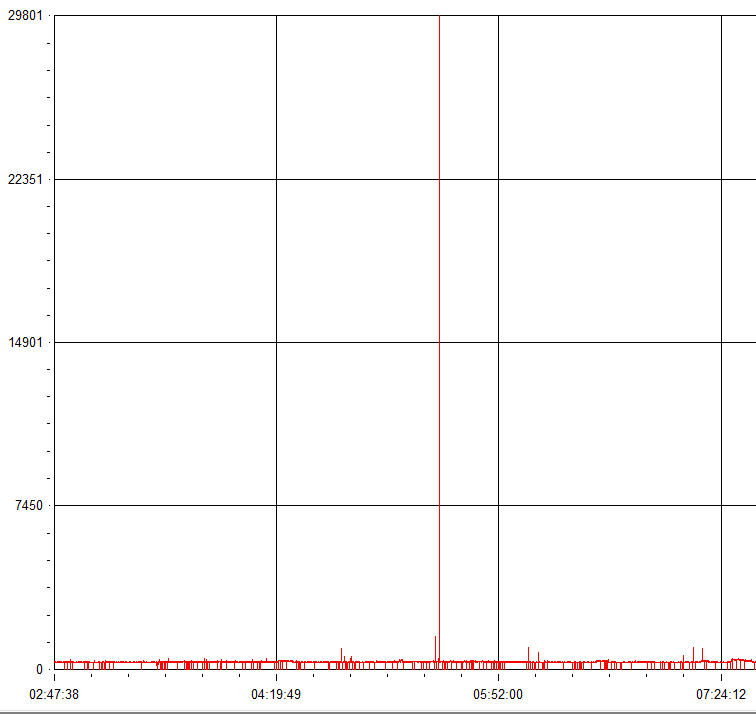Click the 05:52:00 time label
This screenshot has height=714, width=756.
498,694
